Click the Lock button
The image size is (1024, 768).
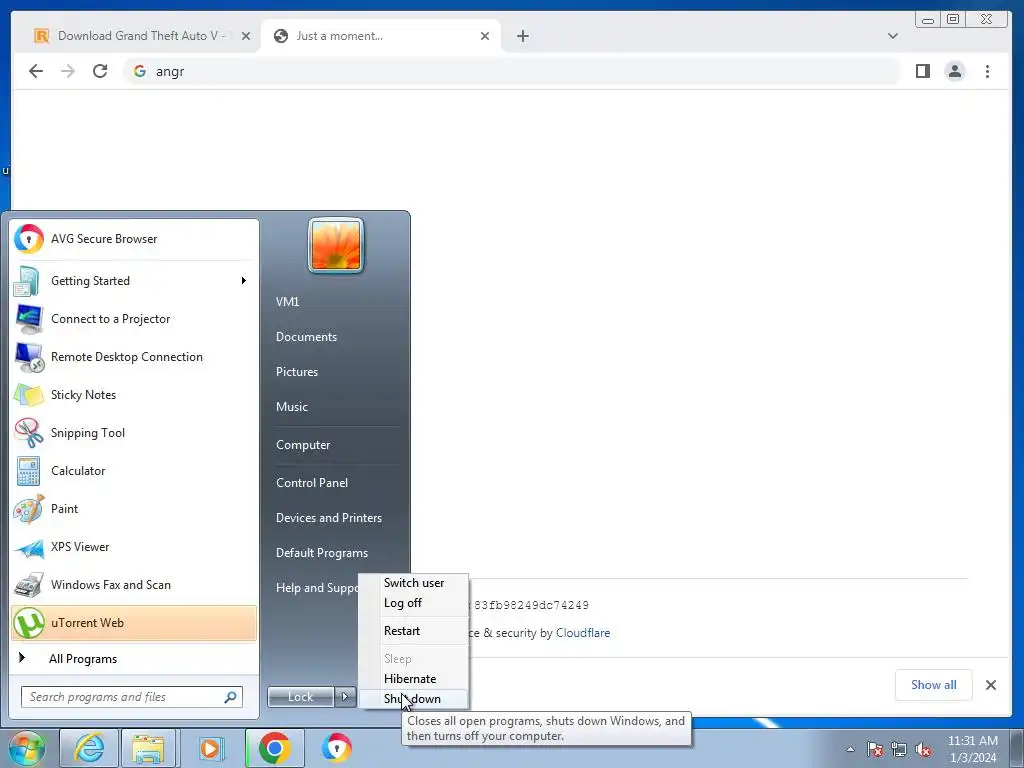coord(300,697)
